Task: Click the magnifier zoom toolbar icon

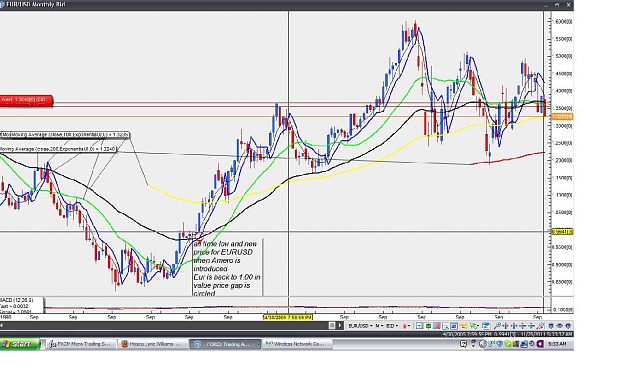Action: click(497, 326)
